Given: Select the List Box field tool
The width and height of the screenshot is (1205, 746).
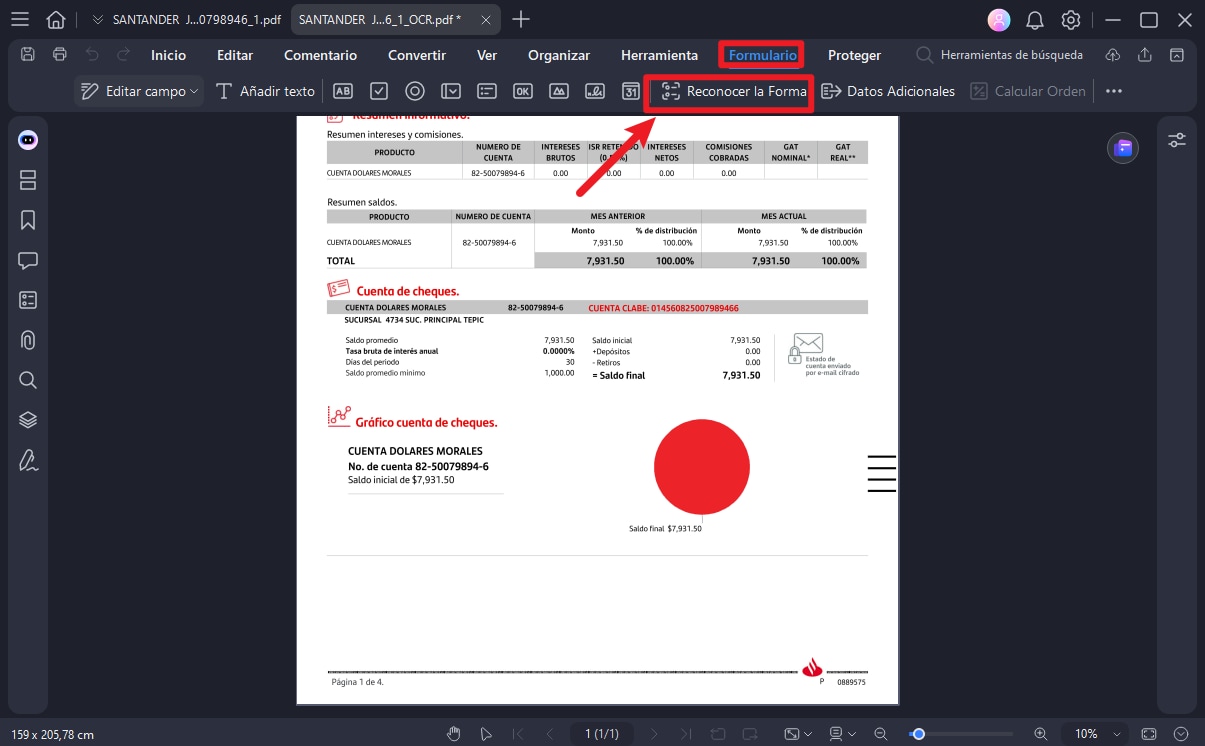Looking at the screenshot, I should click(x=487, y=91).
